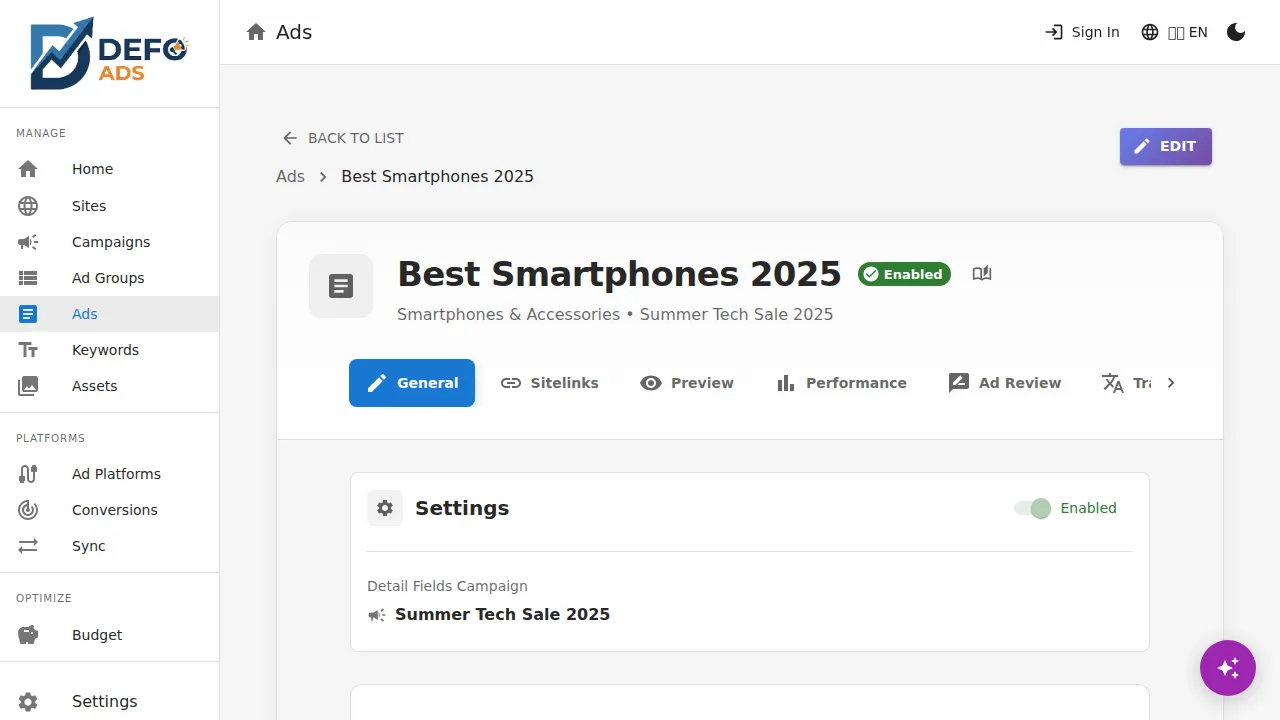Open Campaigns in the sidebar
Image resolution: width=1280 pixels, height=720 pixels.
(x=110, y=242)
